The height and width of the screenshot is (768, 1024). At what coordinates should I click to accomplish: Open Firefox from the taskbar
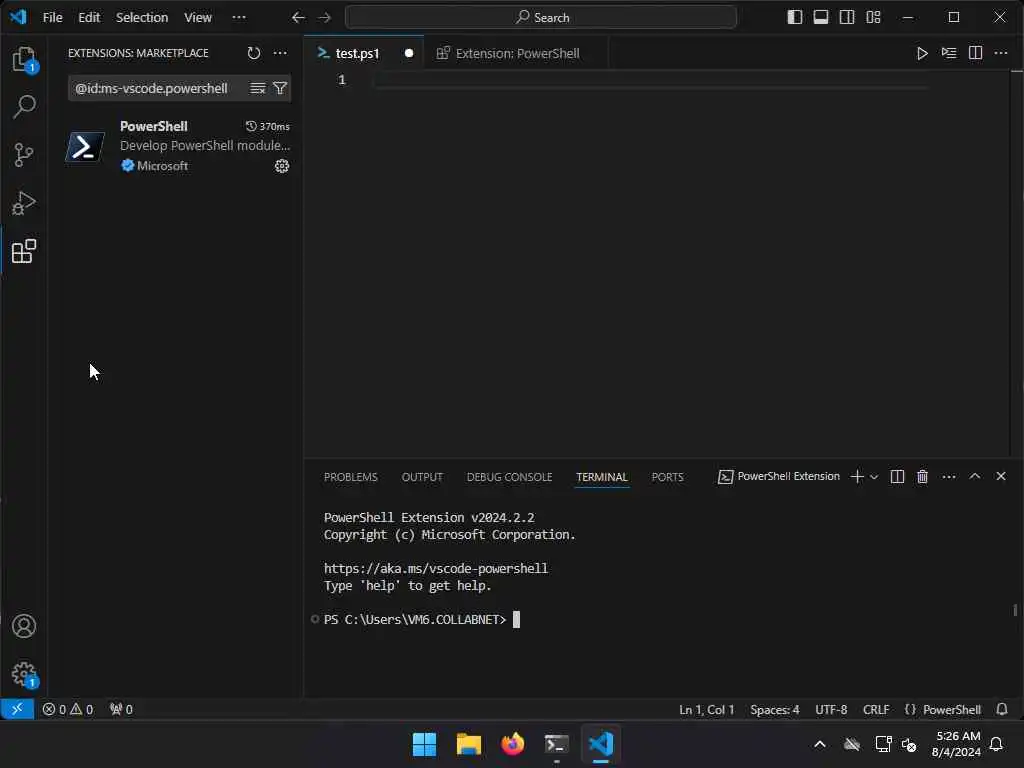[x=513, y=744]
